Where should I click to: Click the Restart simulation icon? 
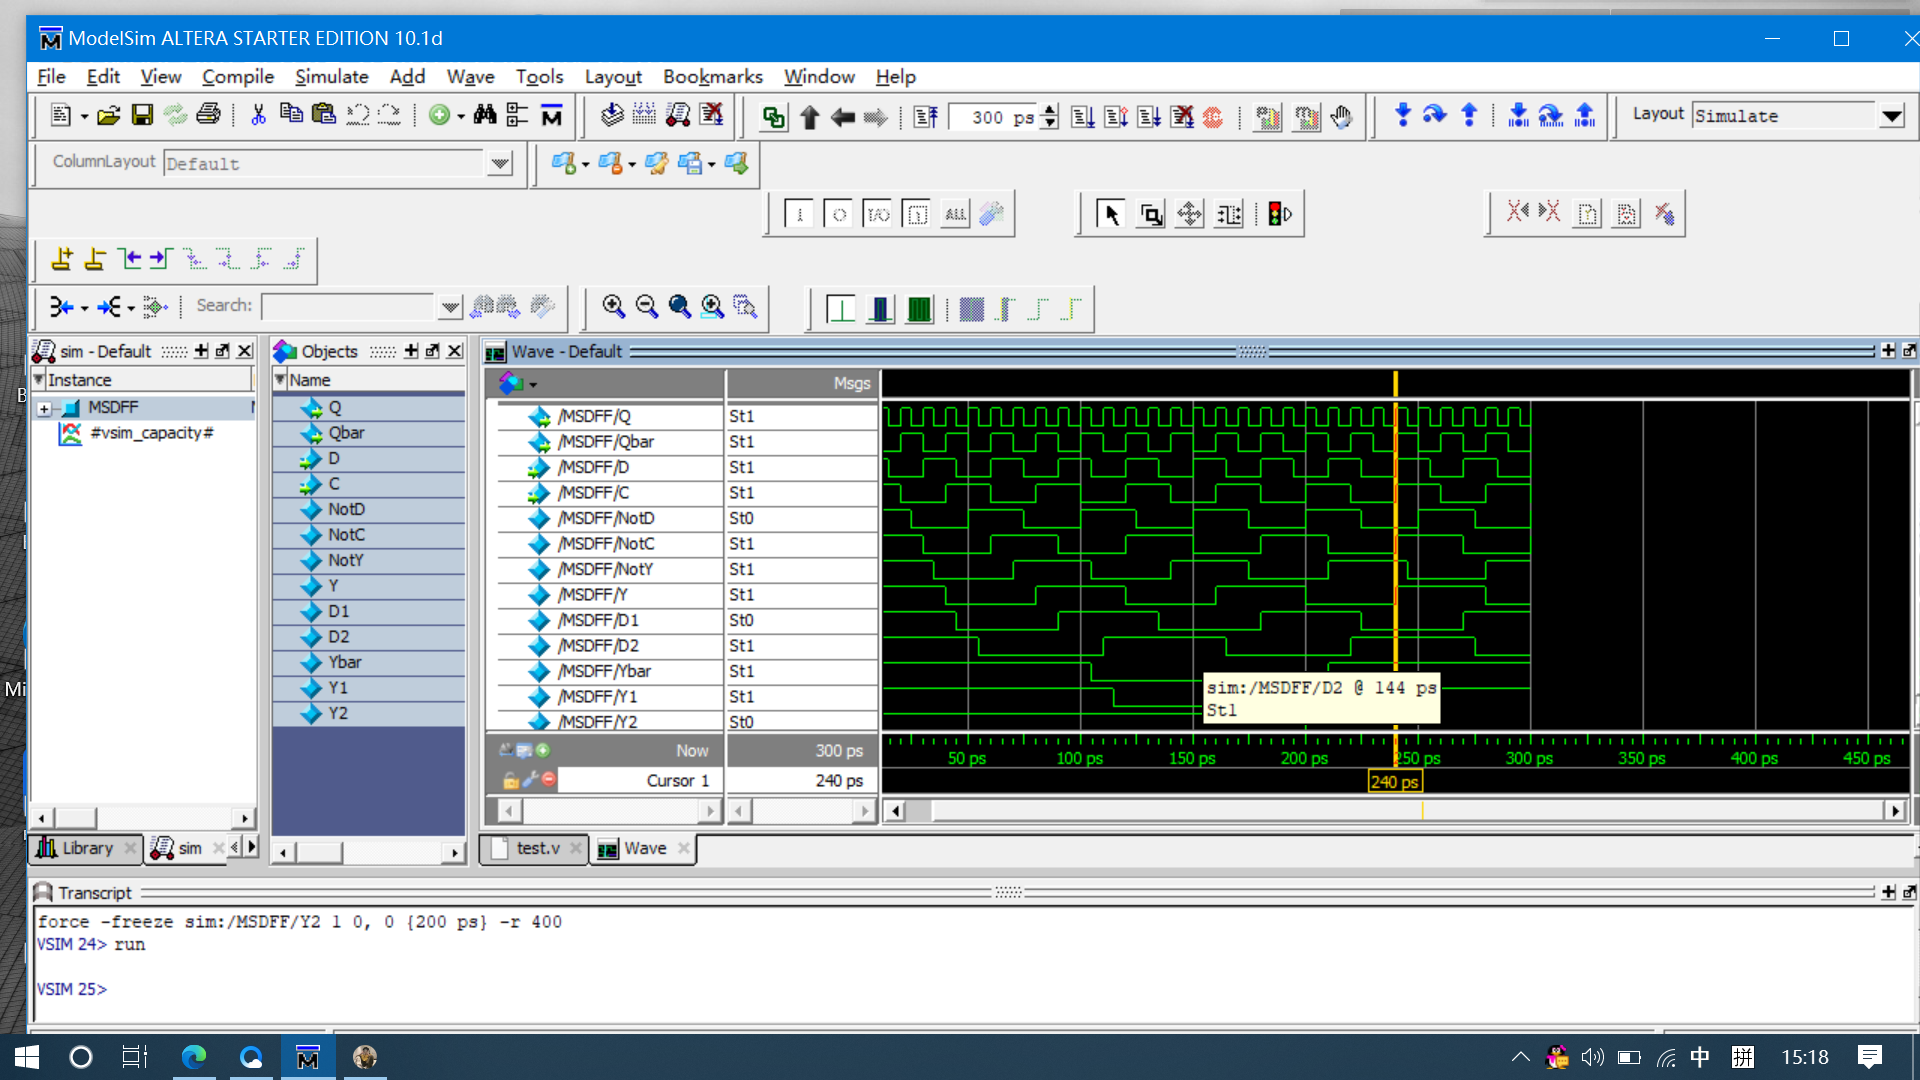926,117
